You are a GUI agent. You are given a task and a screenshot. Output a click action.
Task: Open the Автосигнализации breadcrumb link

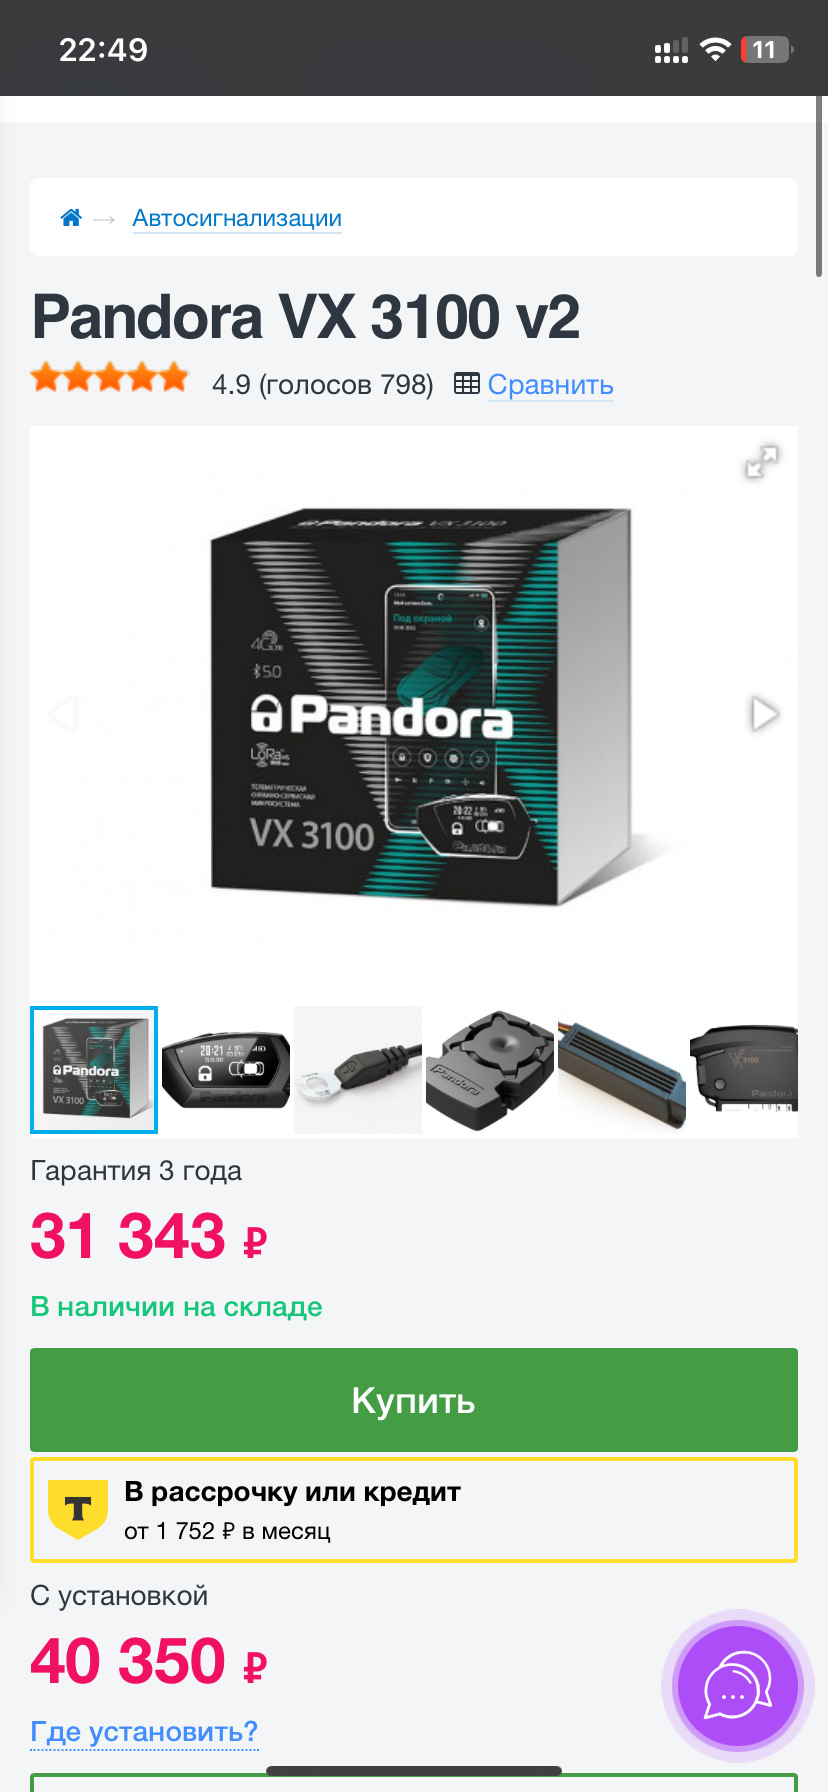click(237, 218)
